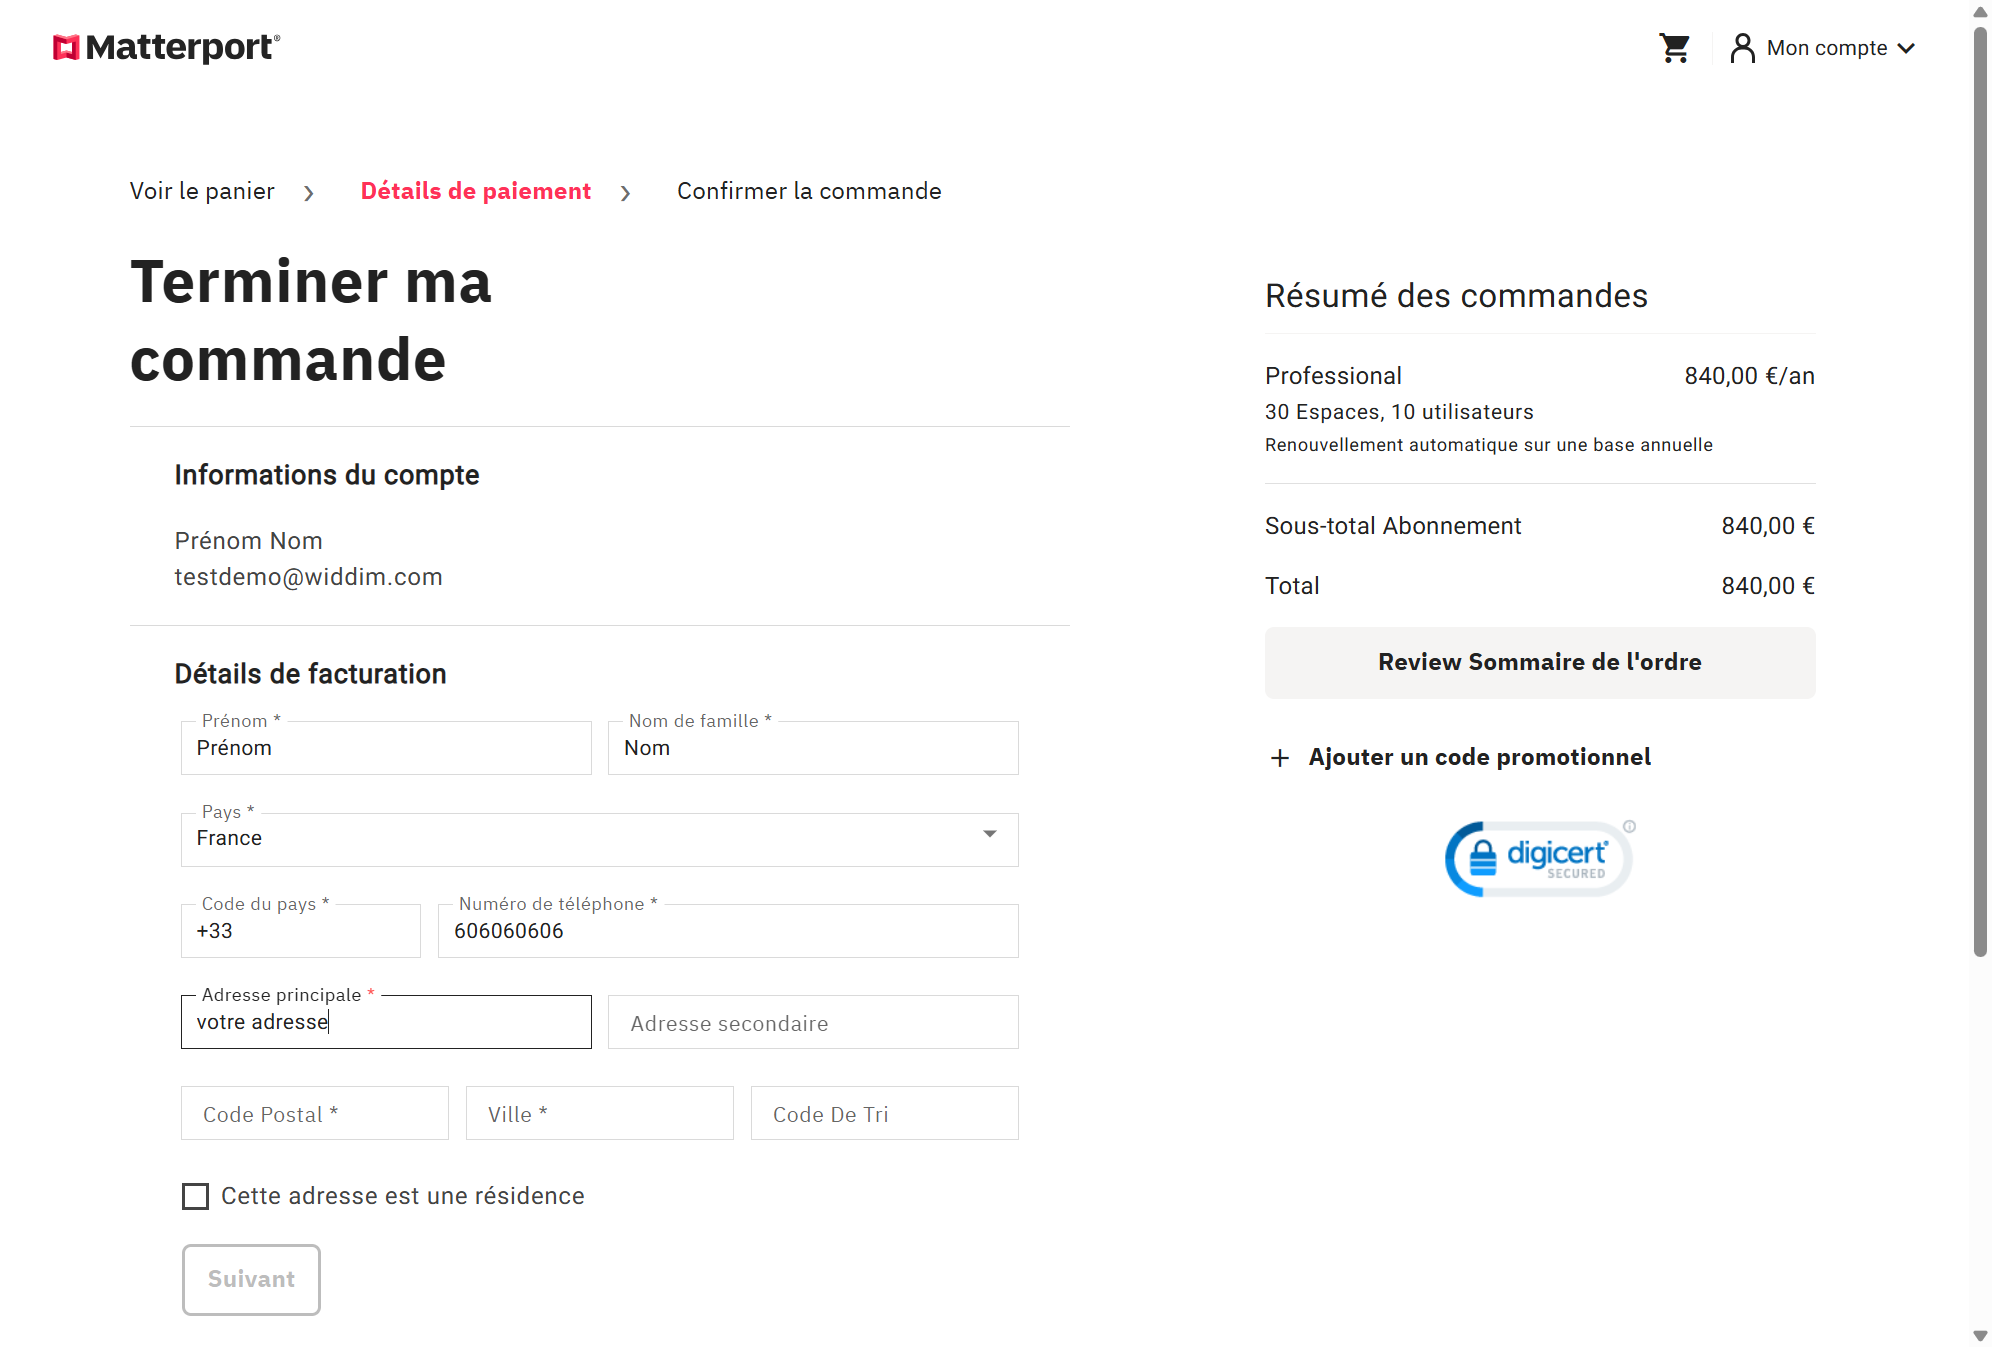Viewport: 1992px width, 1347px height.
Task: Click the Sous-total Abonnement label
Action: point(1393,526)
